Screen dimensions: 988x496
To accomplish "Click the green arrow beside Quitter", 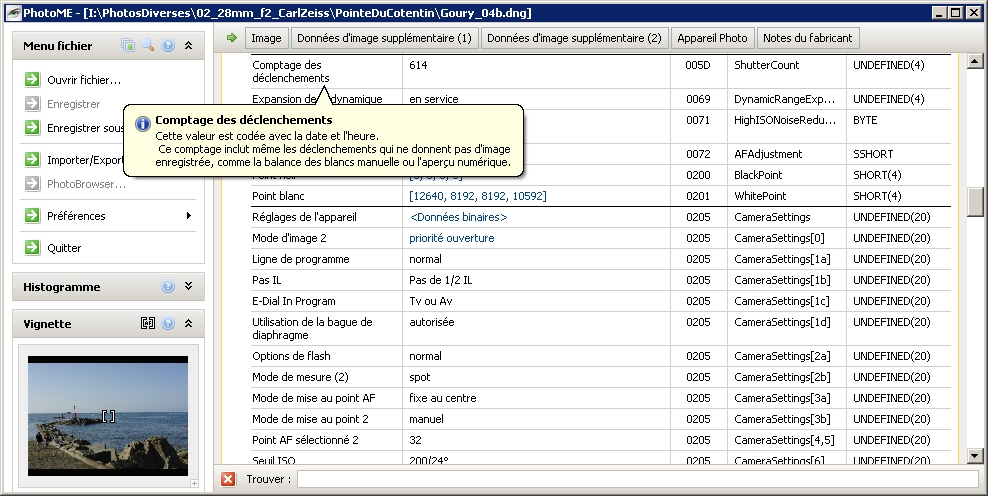I will tap(32, 248).
